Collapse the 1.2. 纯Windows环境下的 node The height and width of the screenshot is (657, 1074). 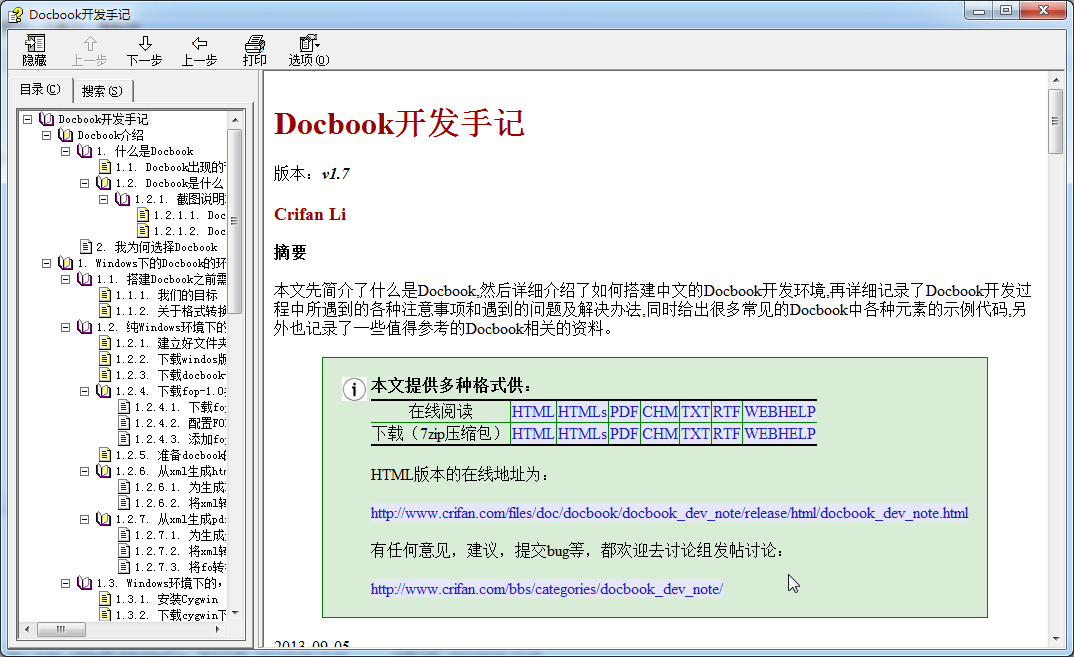coord(66,327)
